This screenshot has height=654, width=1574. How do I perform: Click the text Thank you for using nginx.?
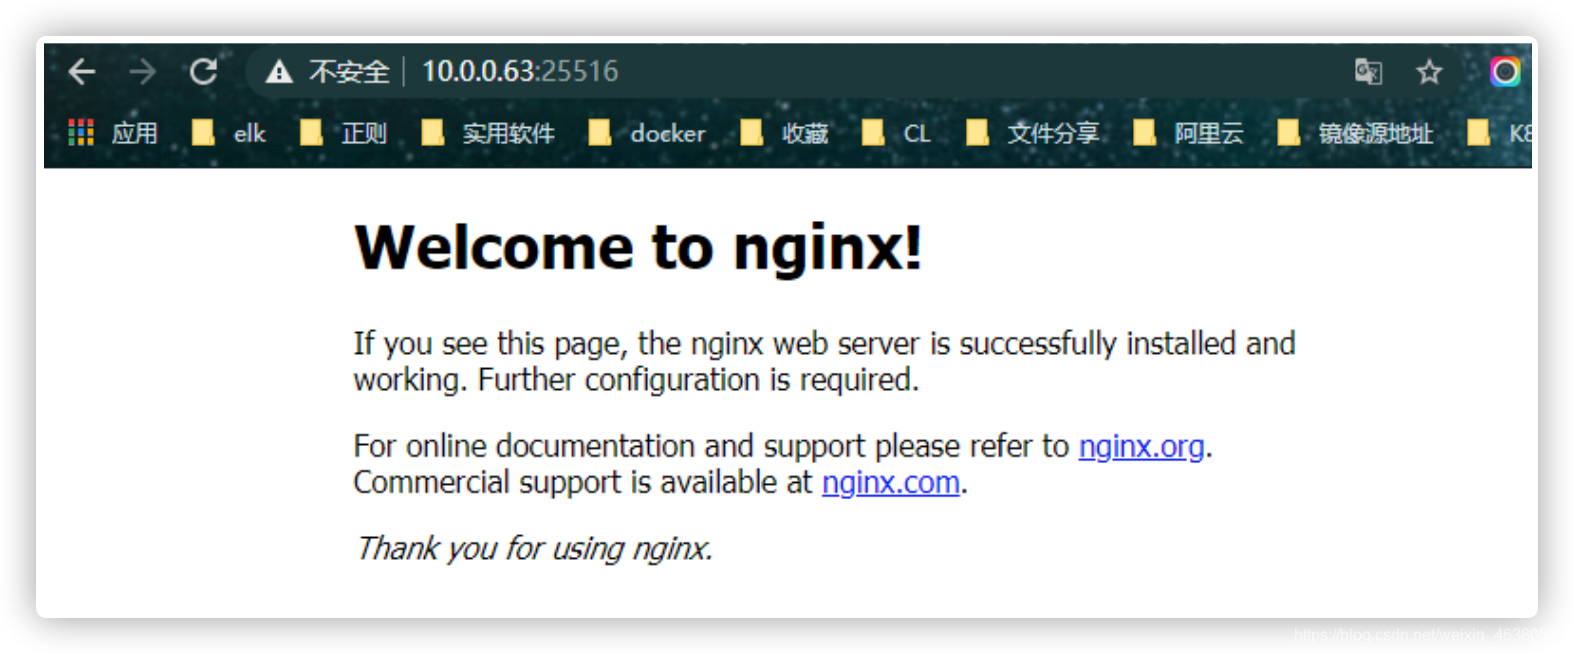click(x=534, y=548)
